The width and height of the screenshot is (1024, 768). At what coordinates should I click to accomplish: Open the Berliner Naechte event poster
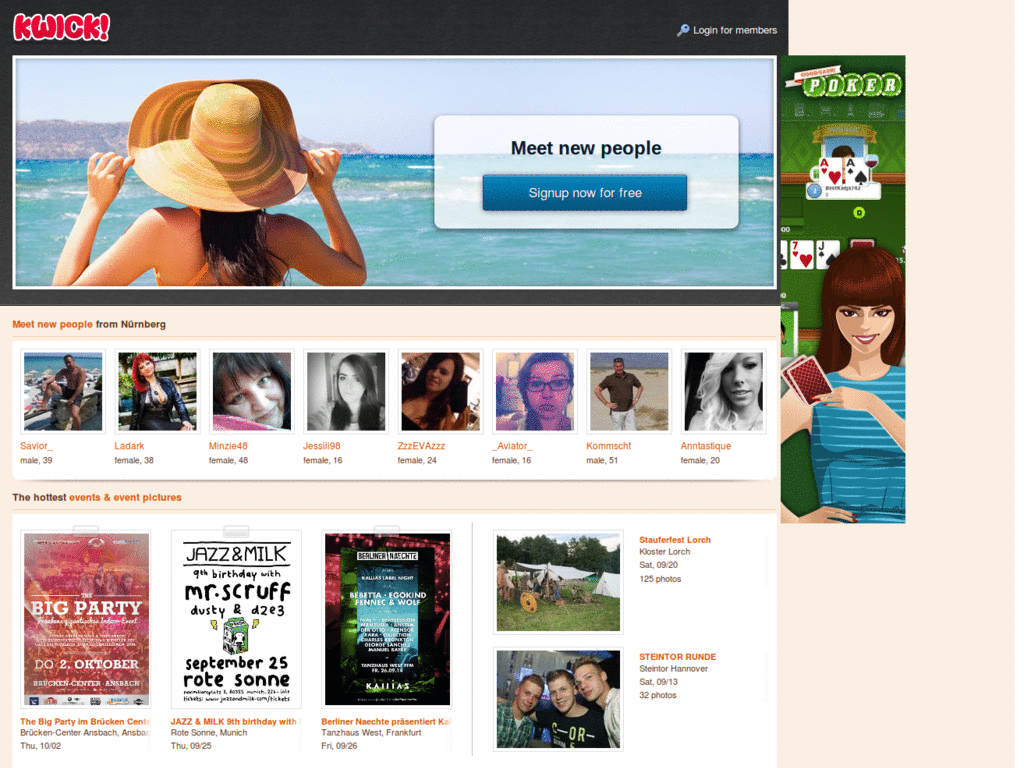pyautogui.click(x=387, y=619)
